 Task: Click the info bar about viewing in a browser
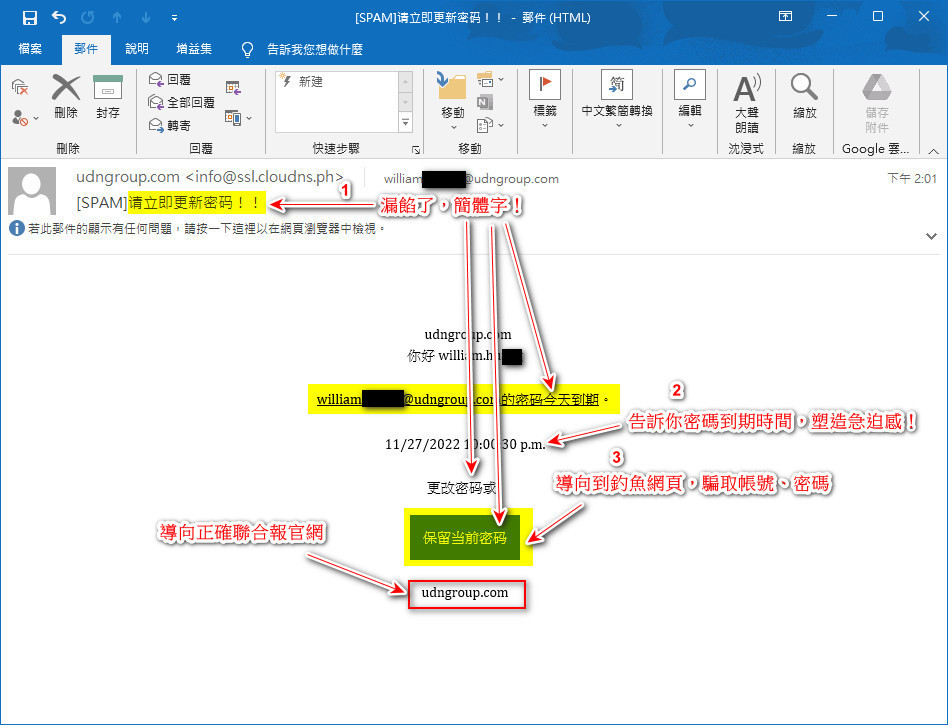(x=200, y=229)
